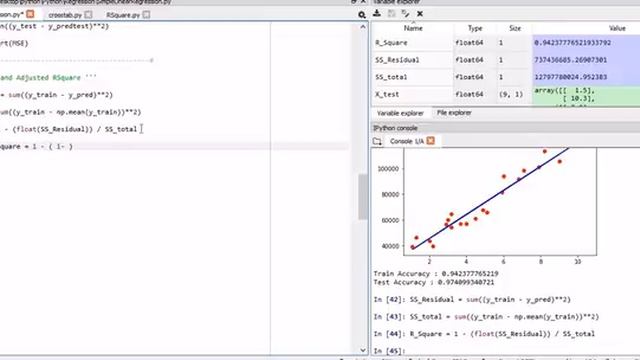Select the Variable explorer tab

tap(400, 113)
